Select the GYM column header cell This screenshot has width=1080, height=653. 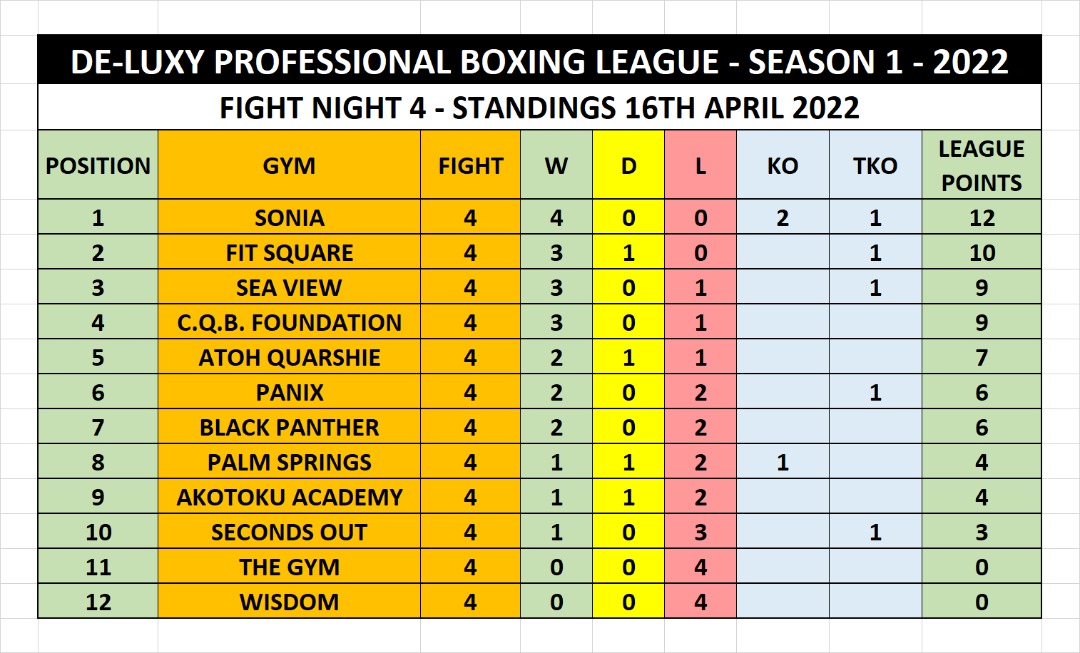point(289,166)
